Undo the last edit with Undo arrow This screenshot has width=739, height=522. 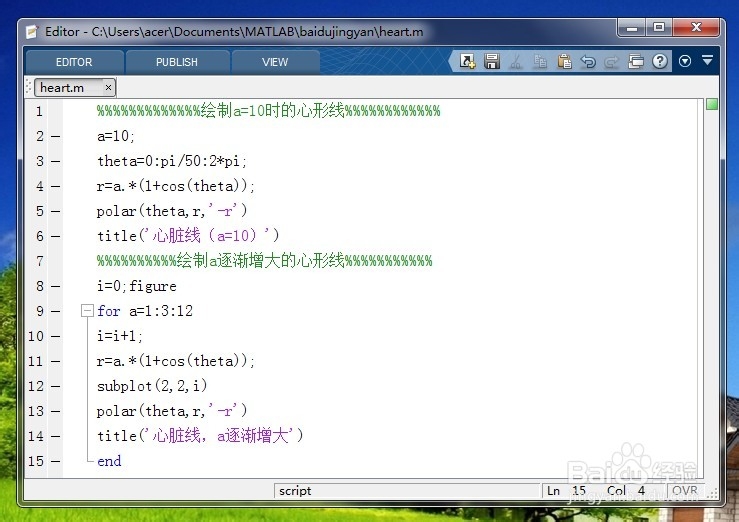[588, 61]
